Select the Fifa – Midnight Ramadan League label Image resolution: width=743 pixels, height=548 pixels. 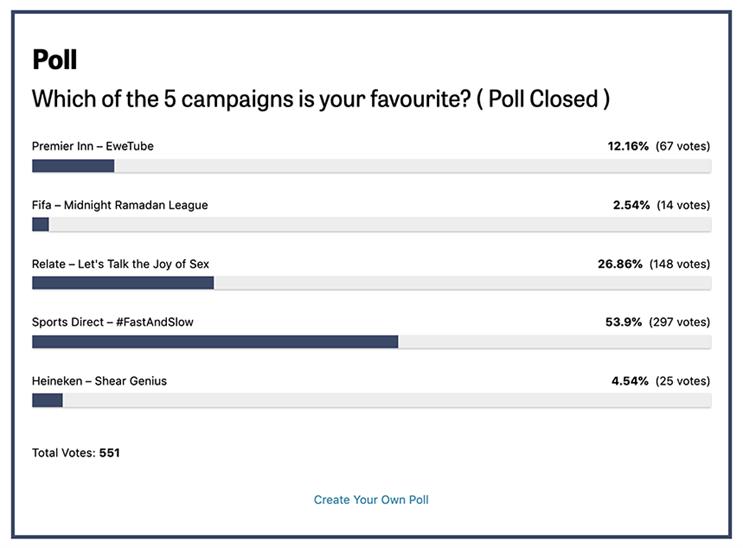(120, 205)
